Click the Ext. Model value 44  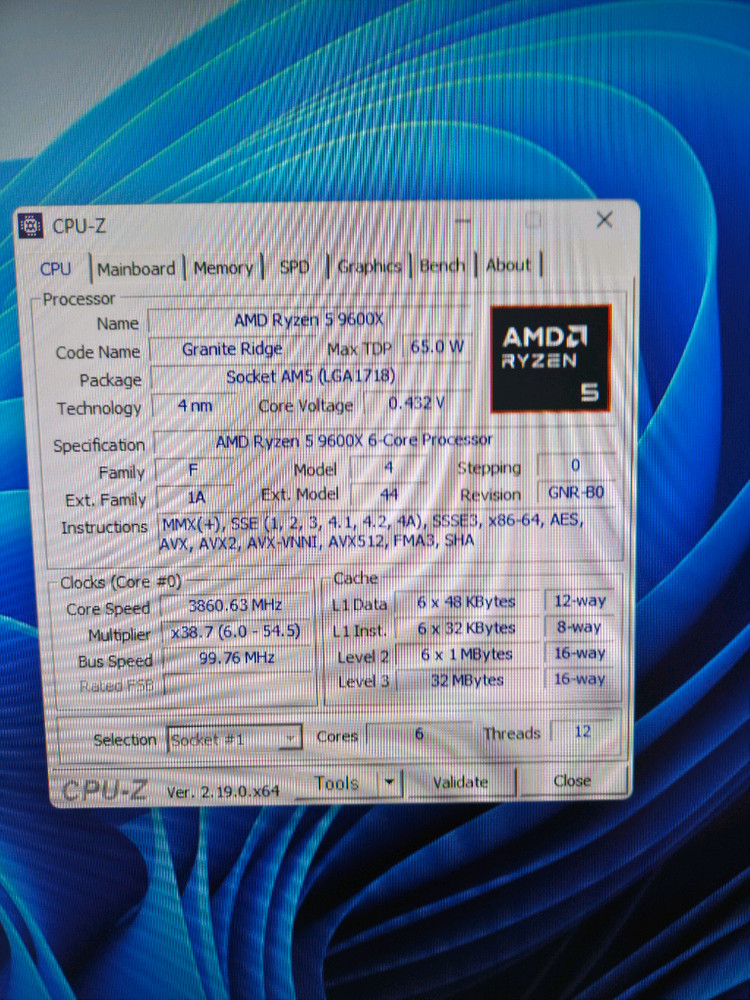[388, 494]
